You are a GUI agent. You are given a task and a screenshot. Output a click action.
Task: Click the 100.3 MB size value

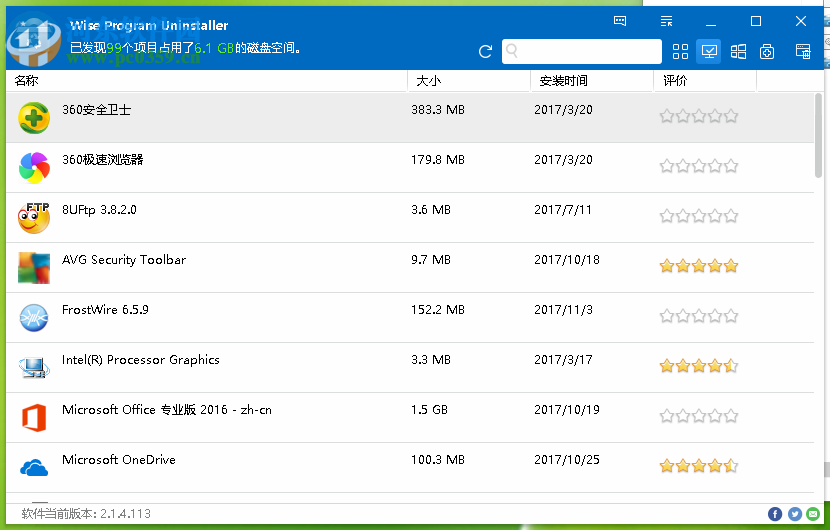tap(438, 460)
